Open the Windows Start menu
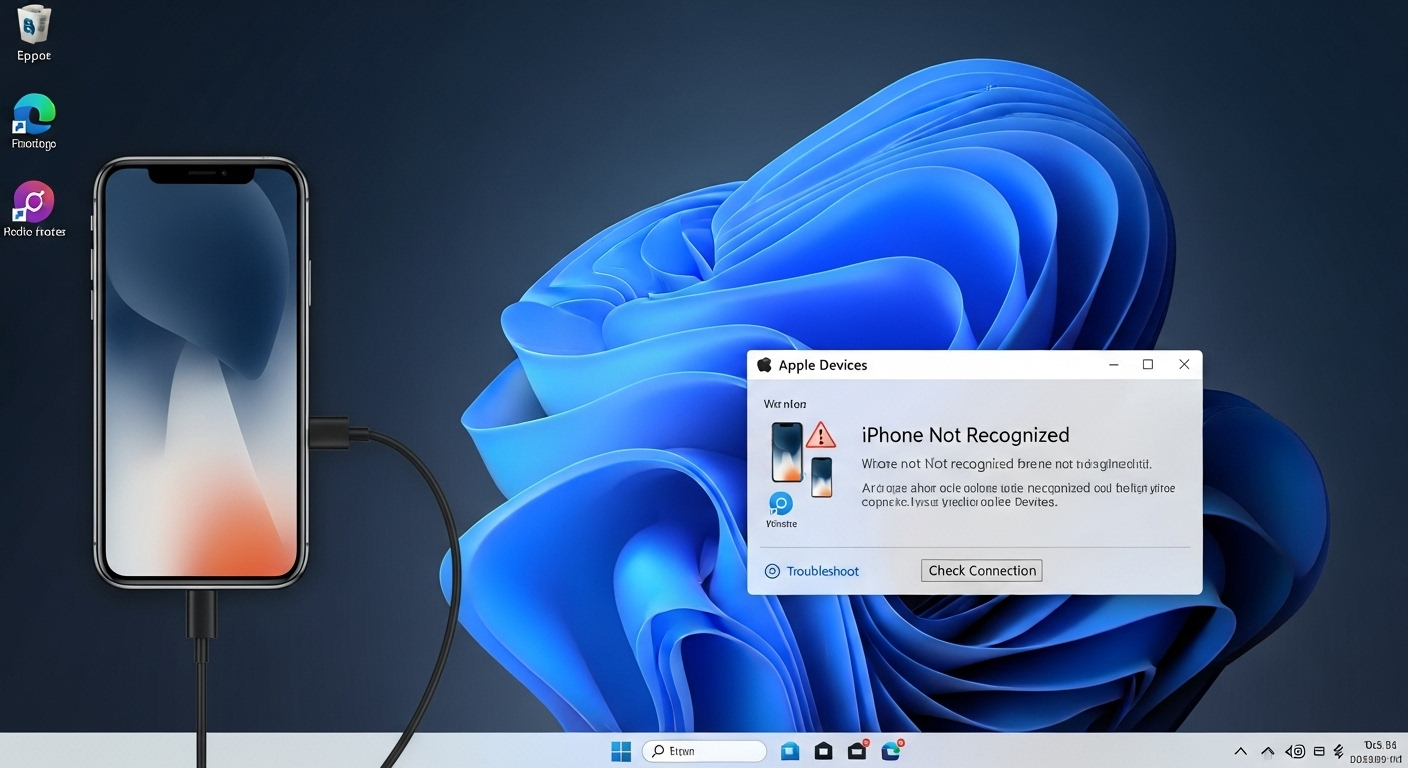 click(x=621, y=751)
